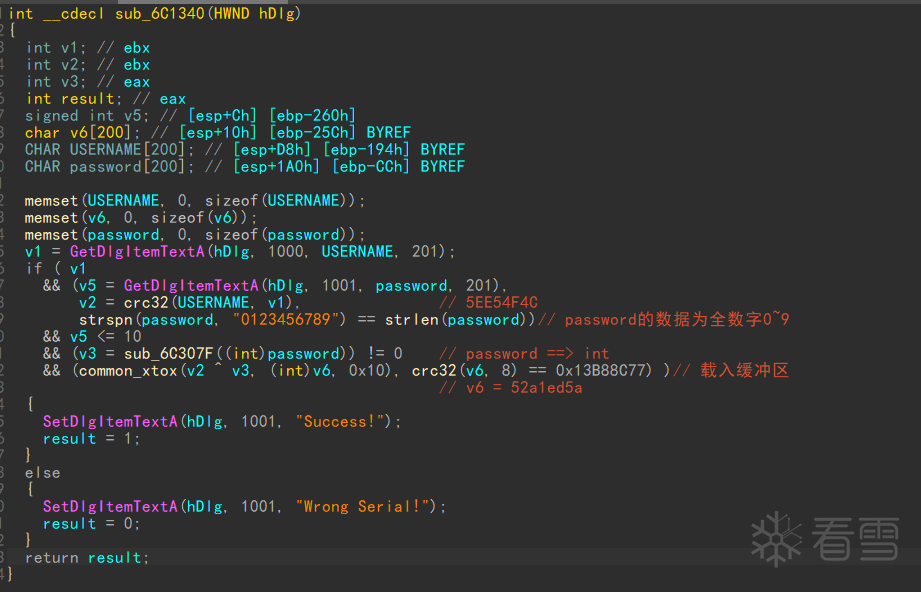
Task: Select the "Wrong Serial!" string literal
Action: pyautogui.click(x=362, y=507)
